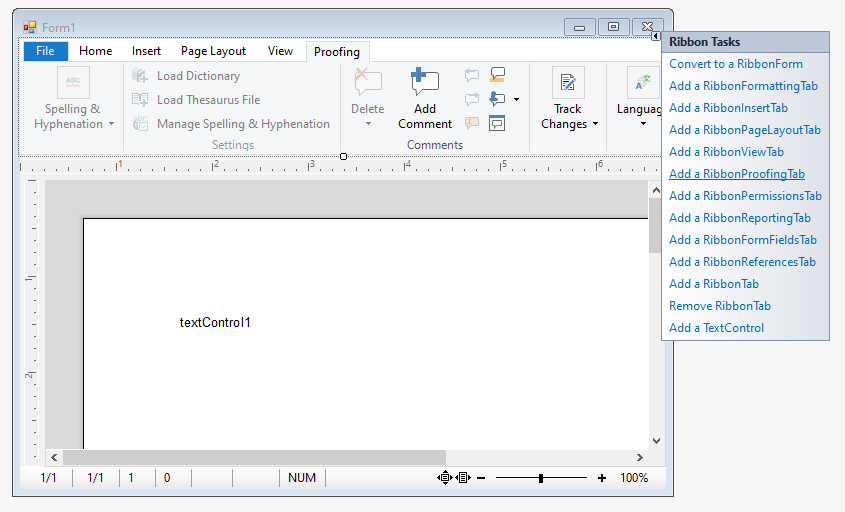Click the vertical scrollbar up arrow

656,190
